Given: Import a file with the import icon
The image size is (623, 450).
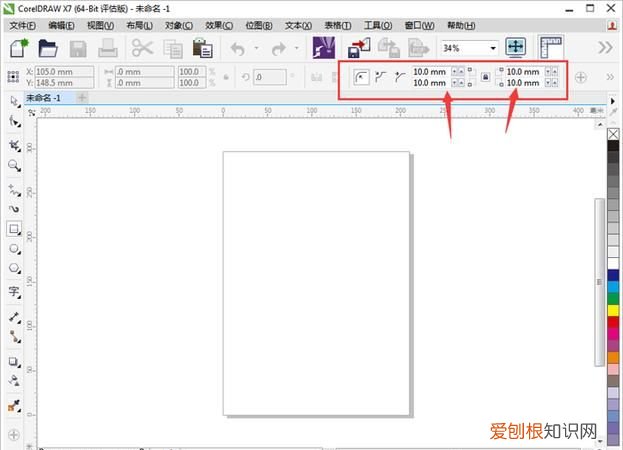Looking at the screenshot, I should tap(359, 48).
